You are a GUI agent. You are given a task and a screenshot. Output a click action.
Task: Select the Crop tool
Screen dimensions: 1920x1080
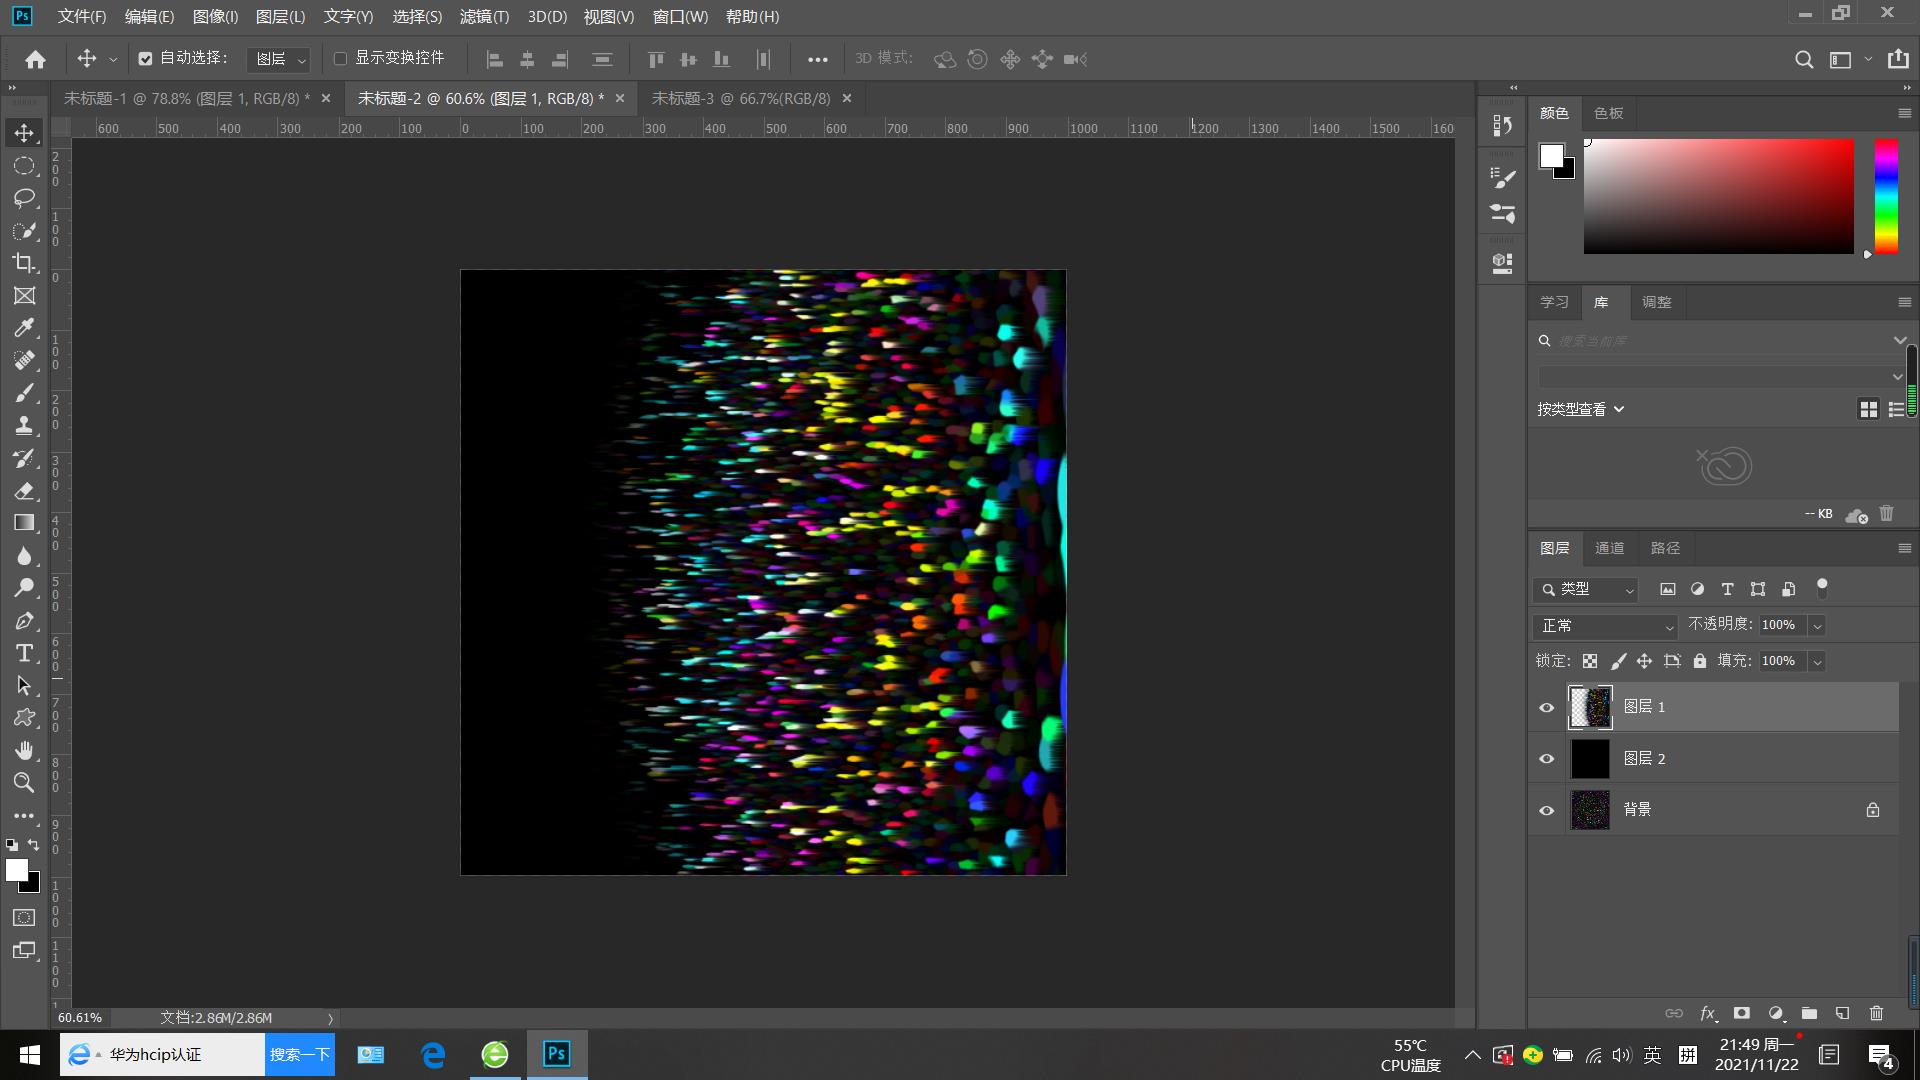(x=24, y=263)
